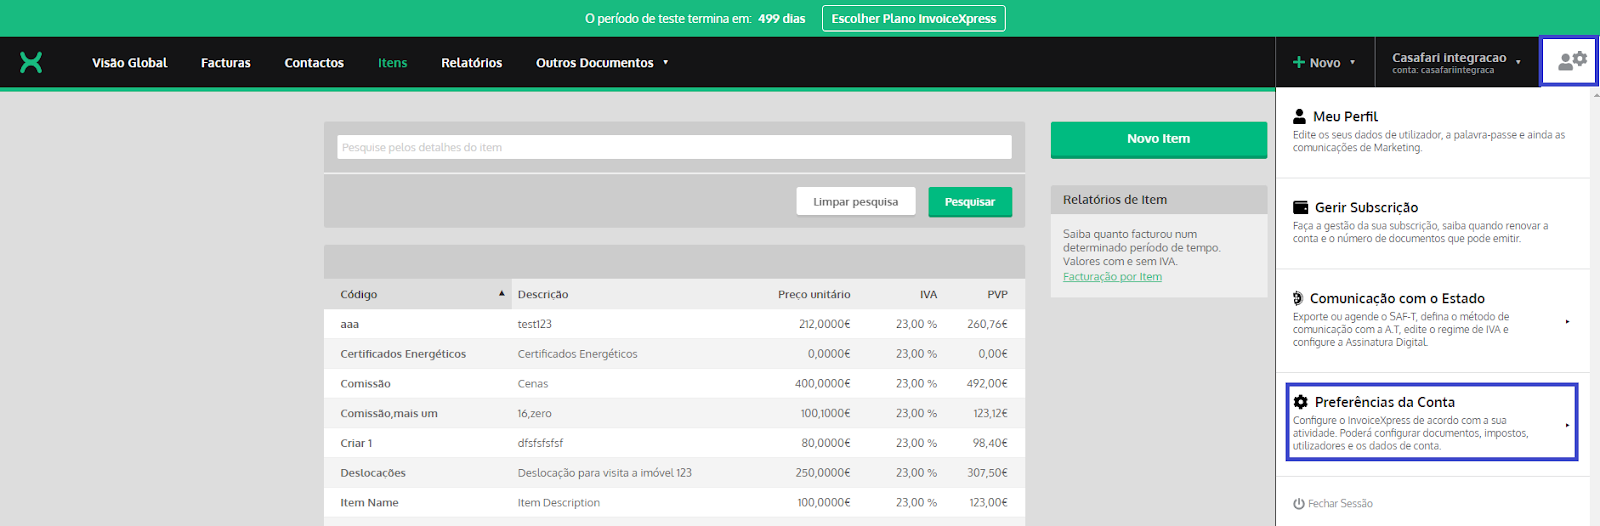Go to the Facturas menu
The image size is (1600, 526).
tap(225, 62)
